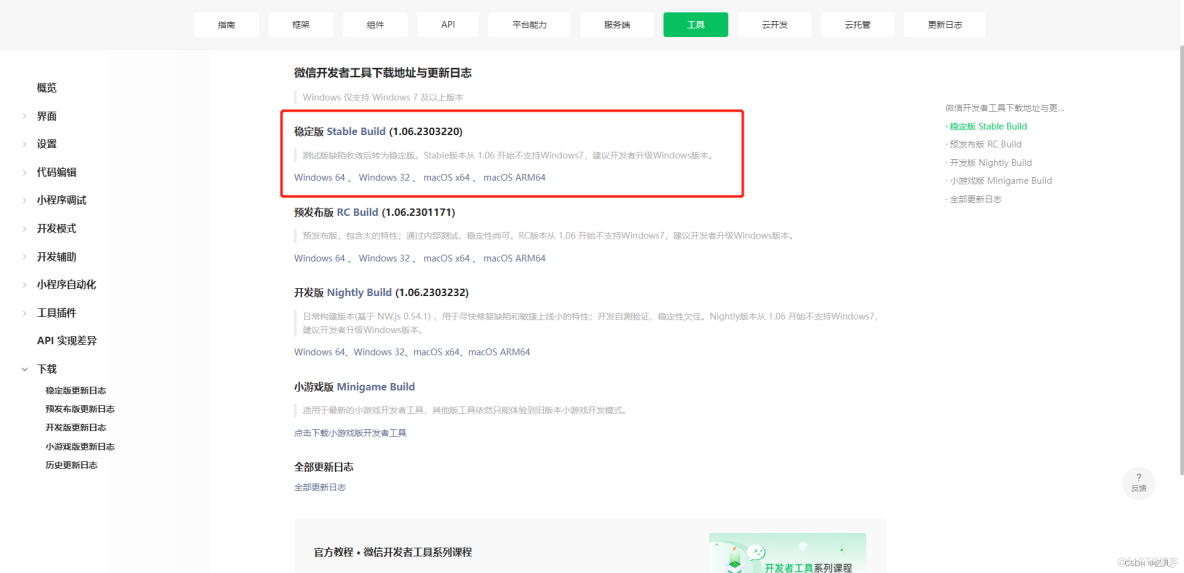Click the Minigame Build heading link
Screen dimensions: 1184x573
pyautogui.click(x=376, y=387)
